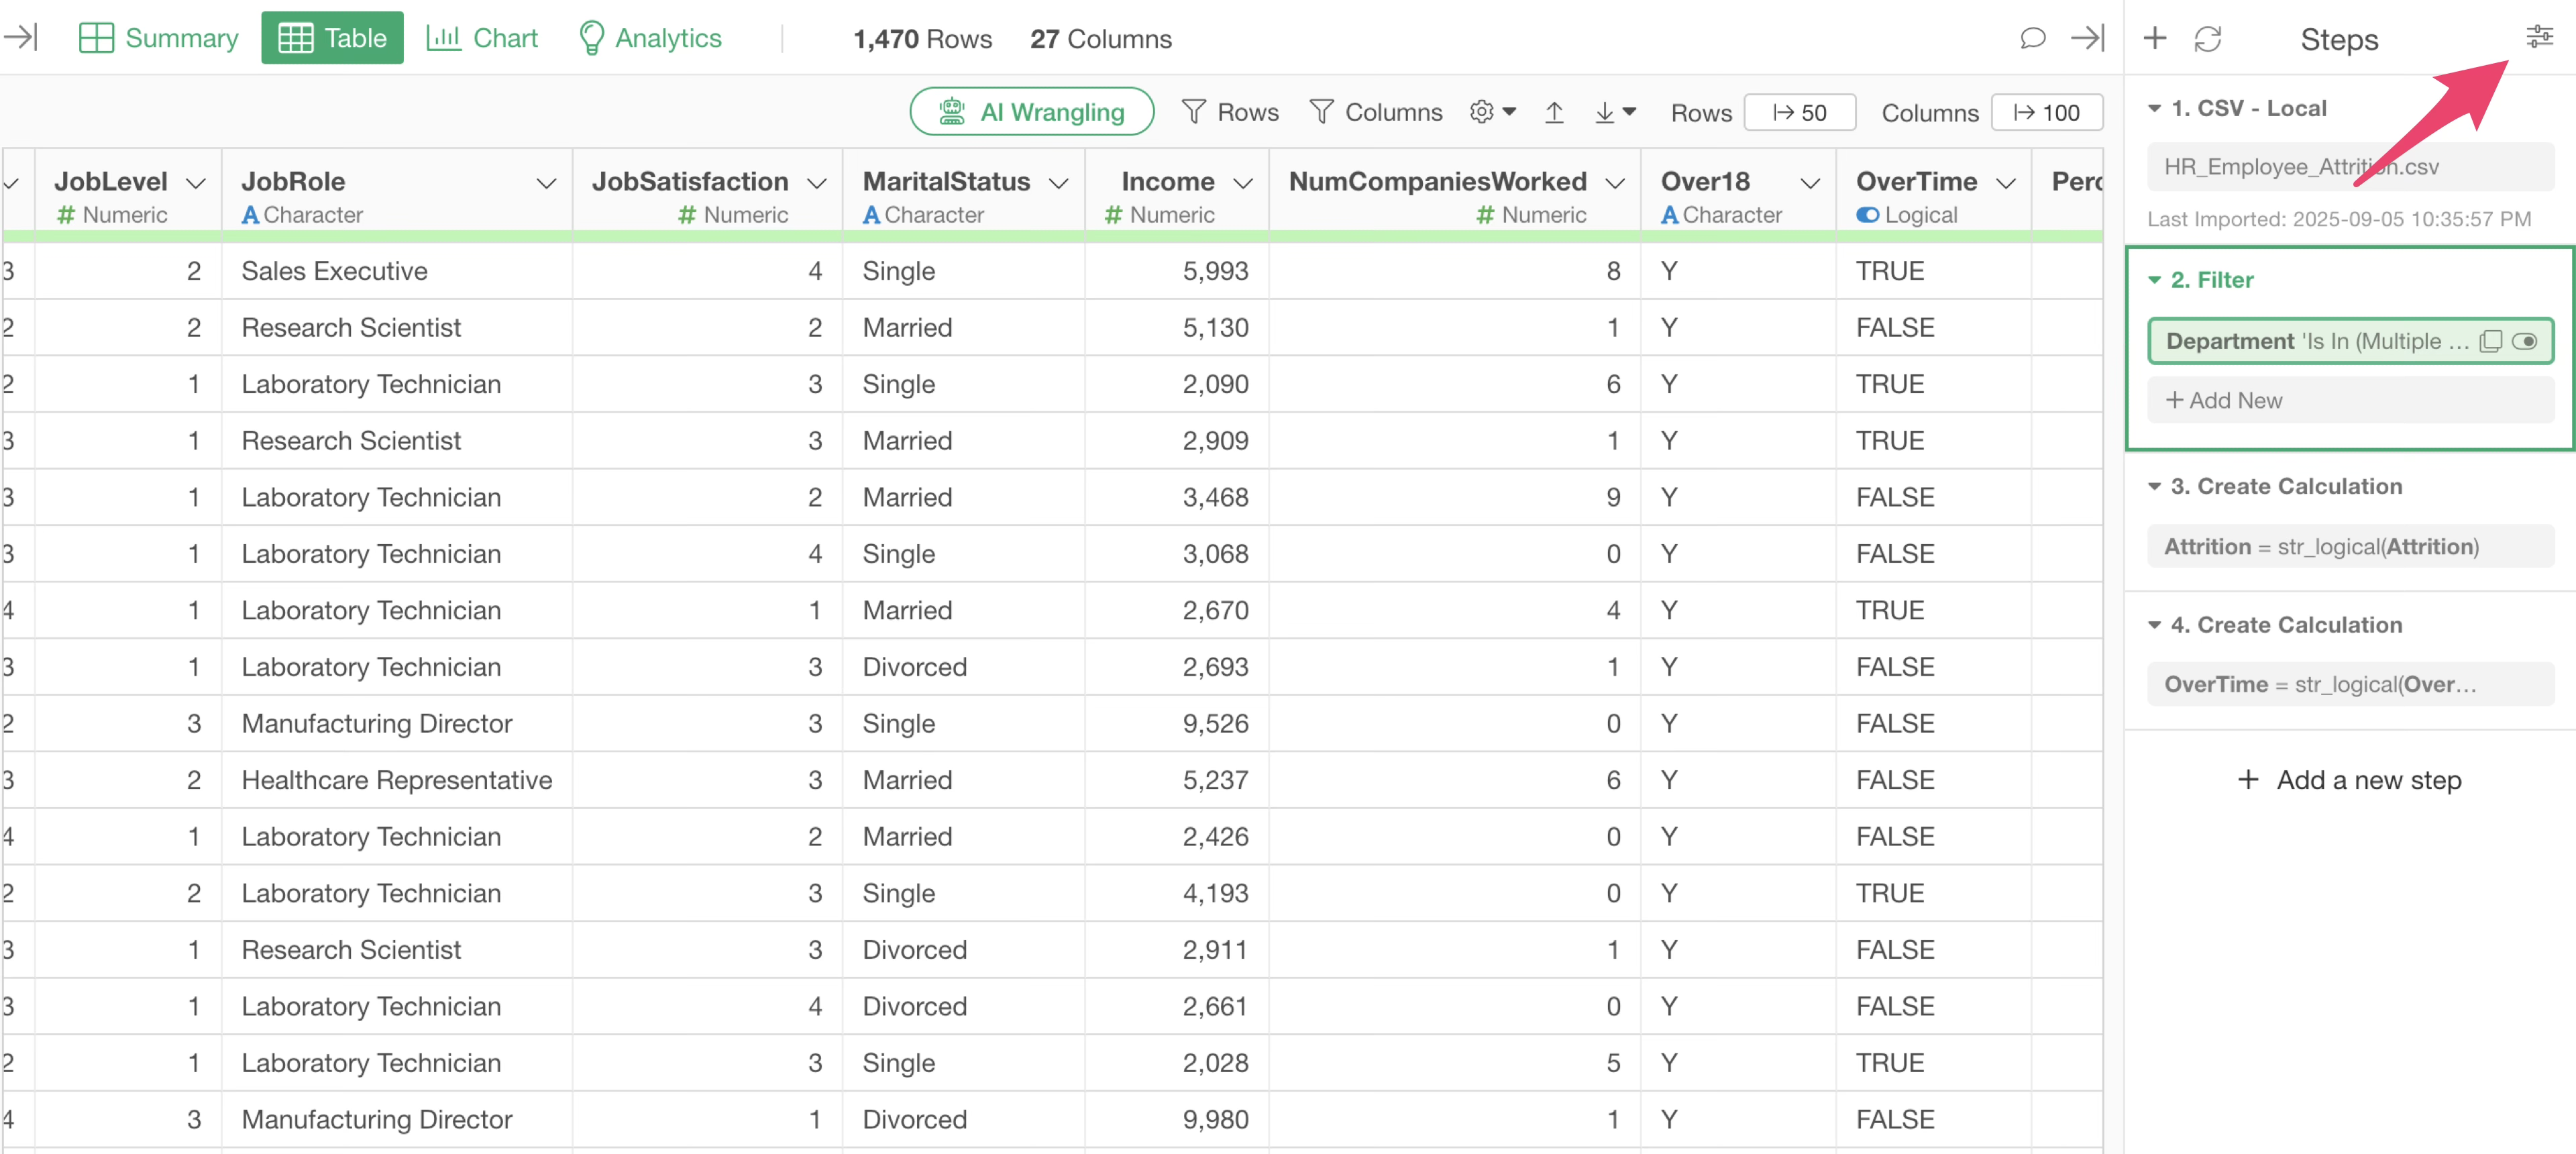Open the Attrition str_logical calculation
Image resolution: width=2576 pixels, height=1154 pixels.
[2350, 546]
